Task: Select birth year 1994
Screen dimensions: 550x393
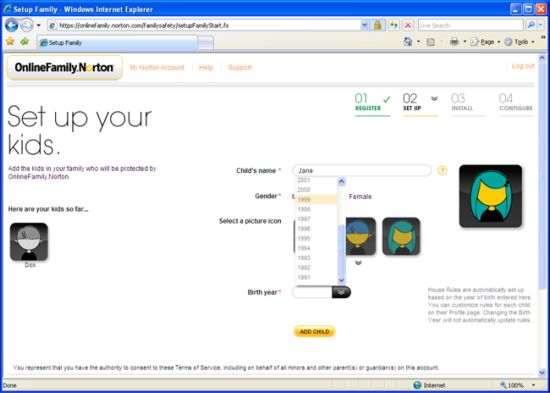Action: coord(316,248)
